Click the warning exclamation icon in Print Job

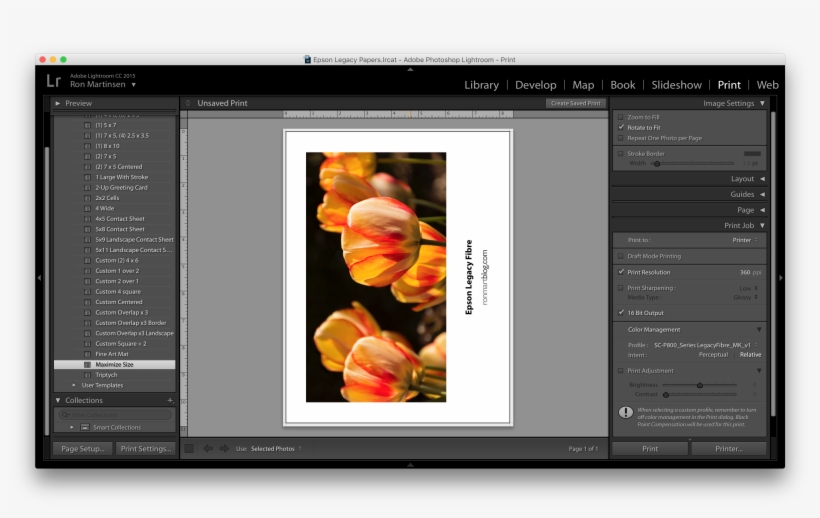pyautogui.click(x=625, y=412)
